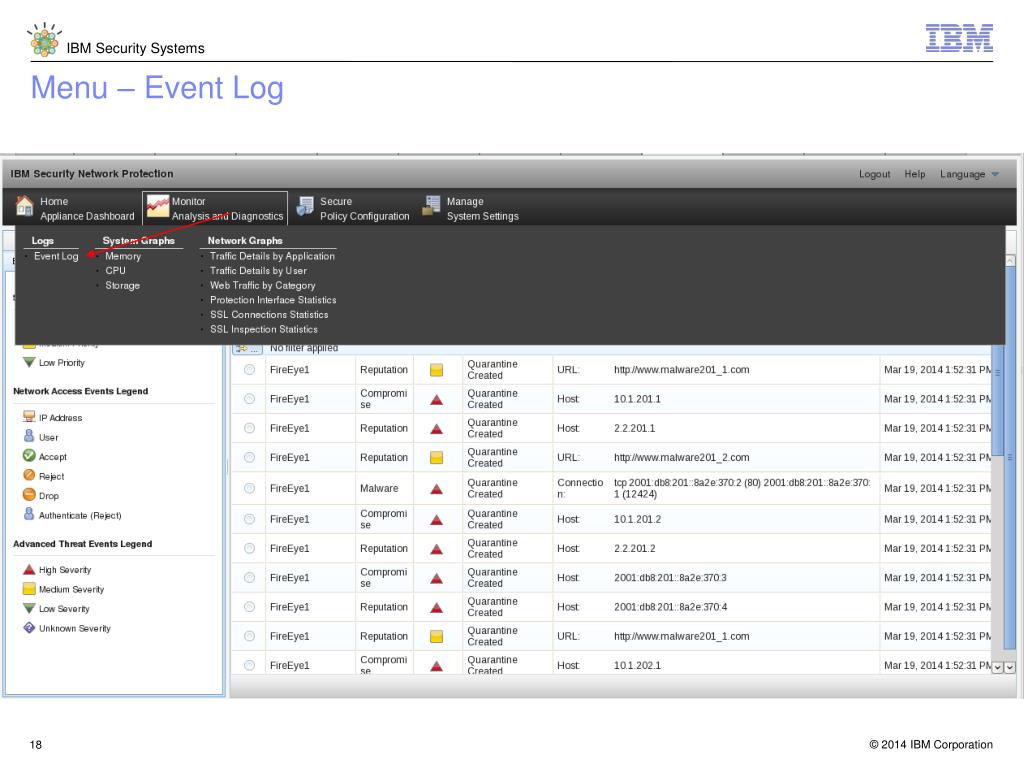Image resolution: width=1024 pixels, height=768 pixels.
Task: Click the tcp 2001:db8:201 connection details cell
Action: click(x=743, y=488)
